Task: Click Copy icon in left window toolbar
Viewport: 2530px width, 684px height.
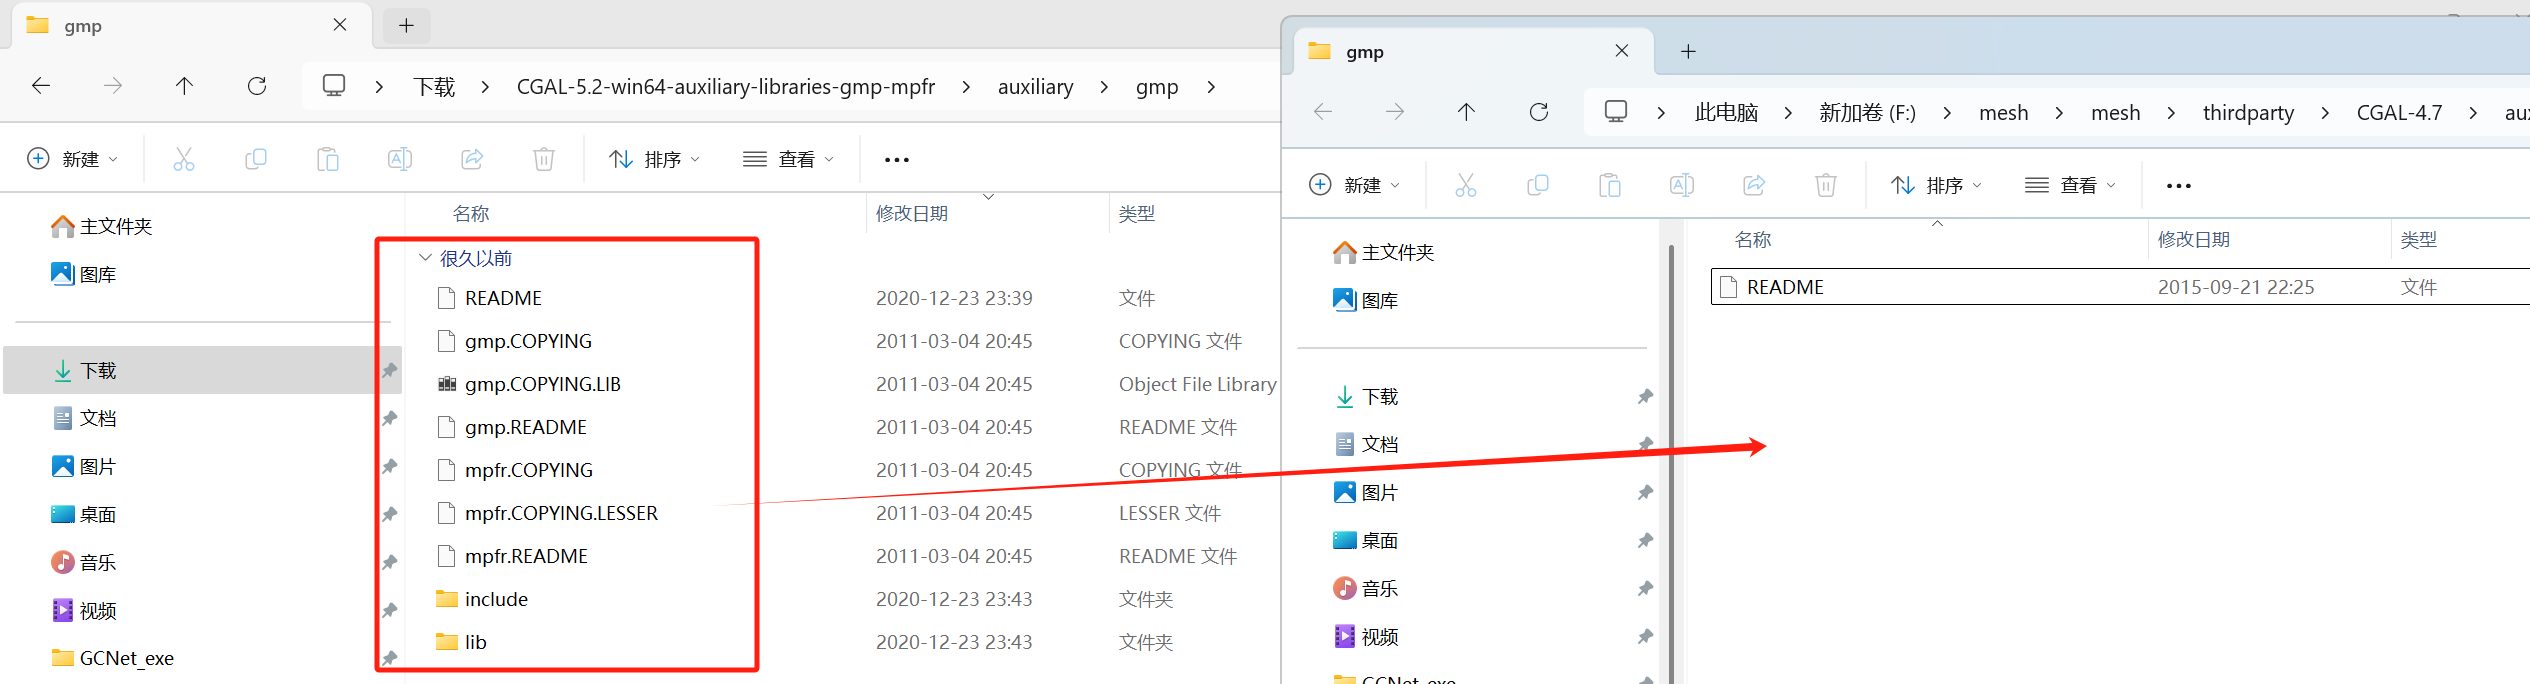Action: coord(256,159)
